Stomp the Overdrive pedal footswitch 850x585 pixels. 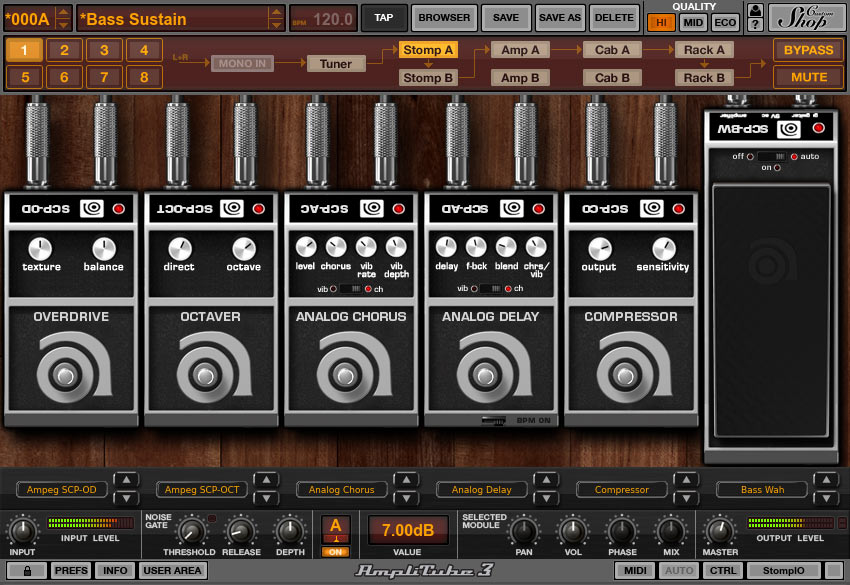click(65, 375)
